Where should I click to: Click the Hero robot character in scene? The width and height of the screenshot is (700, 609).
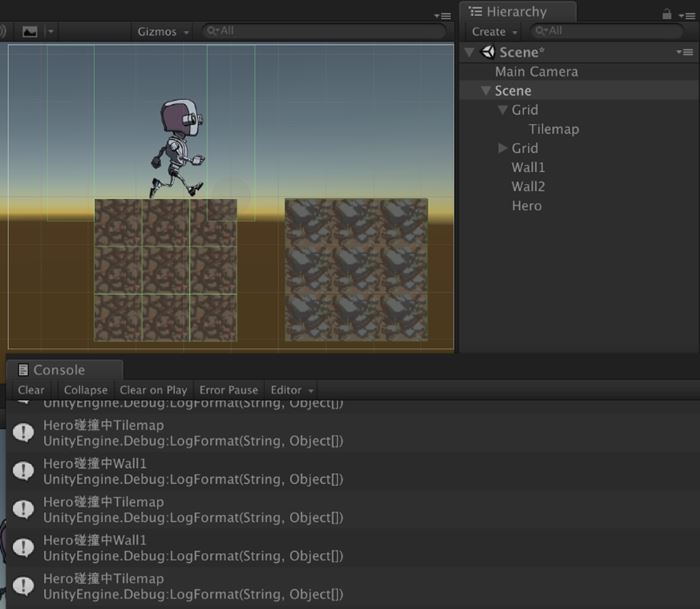(x=178, y=148)
